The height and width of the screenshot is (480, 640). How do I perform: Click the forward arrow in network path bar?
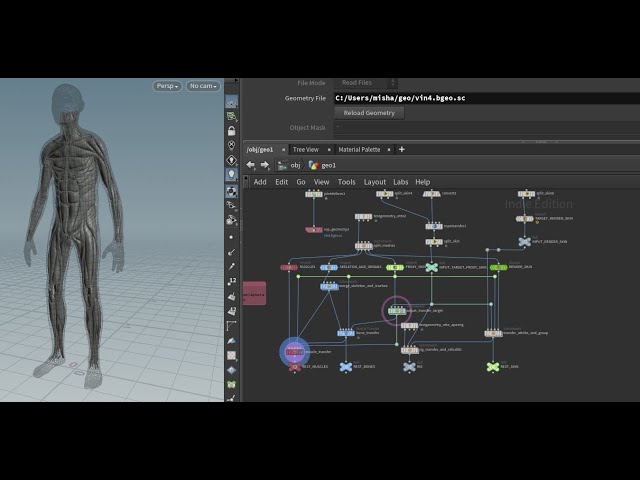point(265,165)
